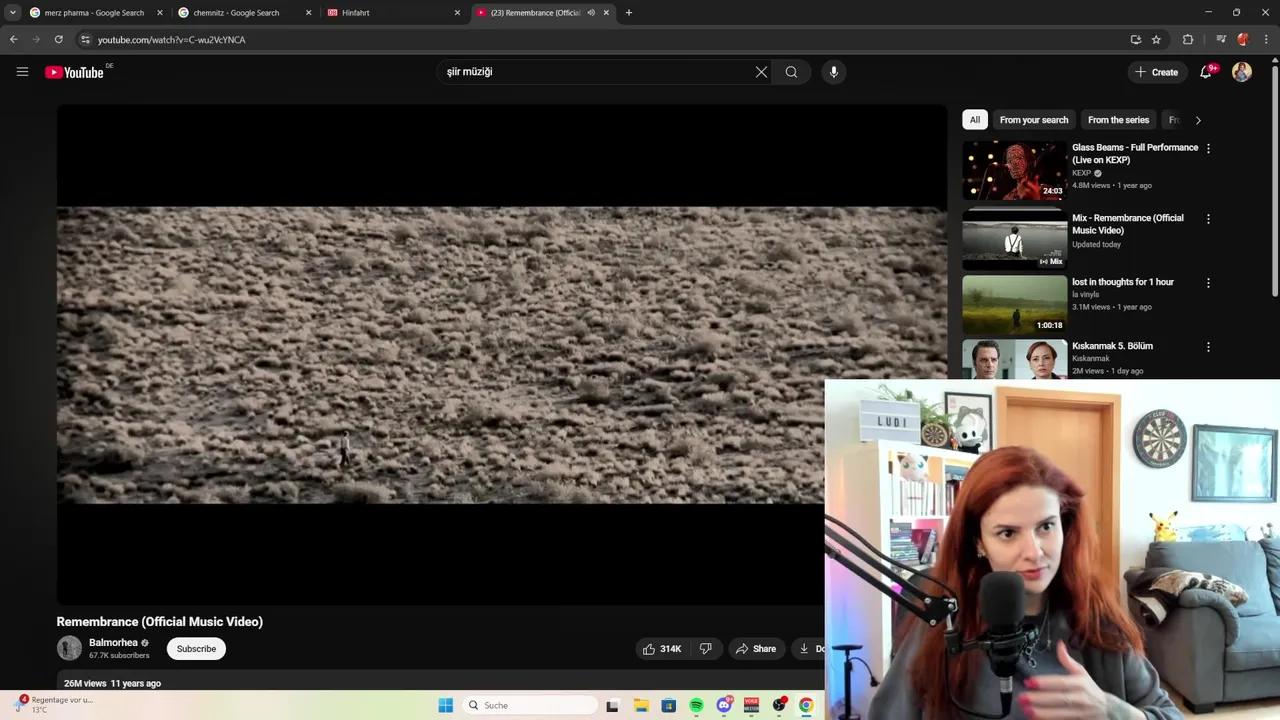
Task: Go to the YouTube home logo
Action: 75,72
